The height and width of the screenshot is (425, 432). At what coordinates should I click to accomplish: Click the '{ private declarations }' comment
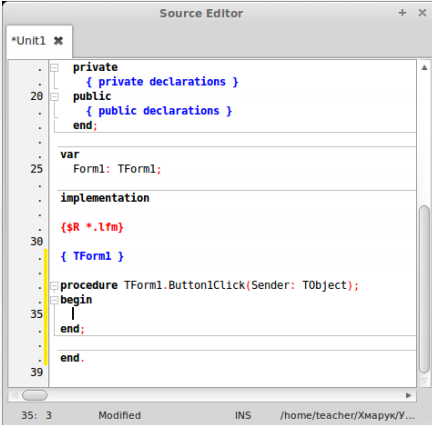point(162,82)
